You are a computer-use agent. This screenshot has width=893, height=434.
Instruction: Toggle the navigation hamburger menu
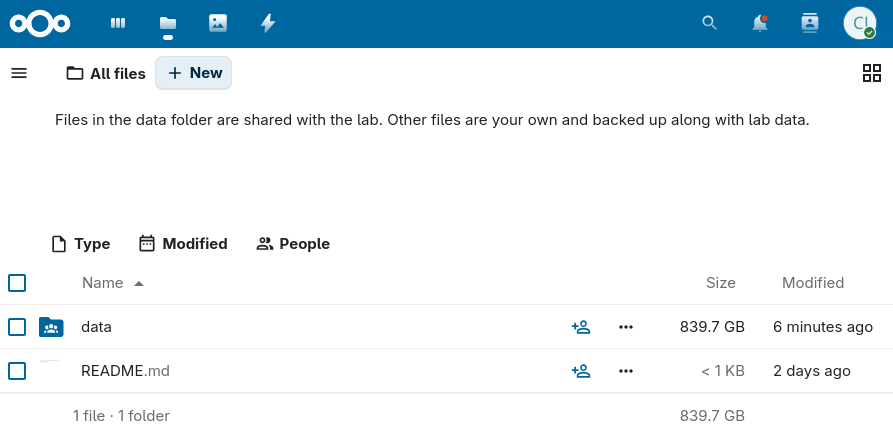click(x=19, y=73)
